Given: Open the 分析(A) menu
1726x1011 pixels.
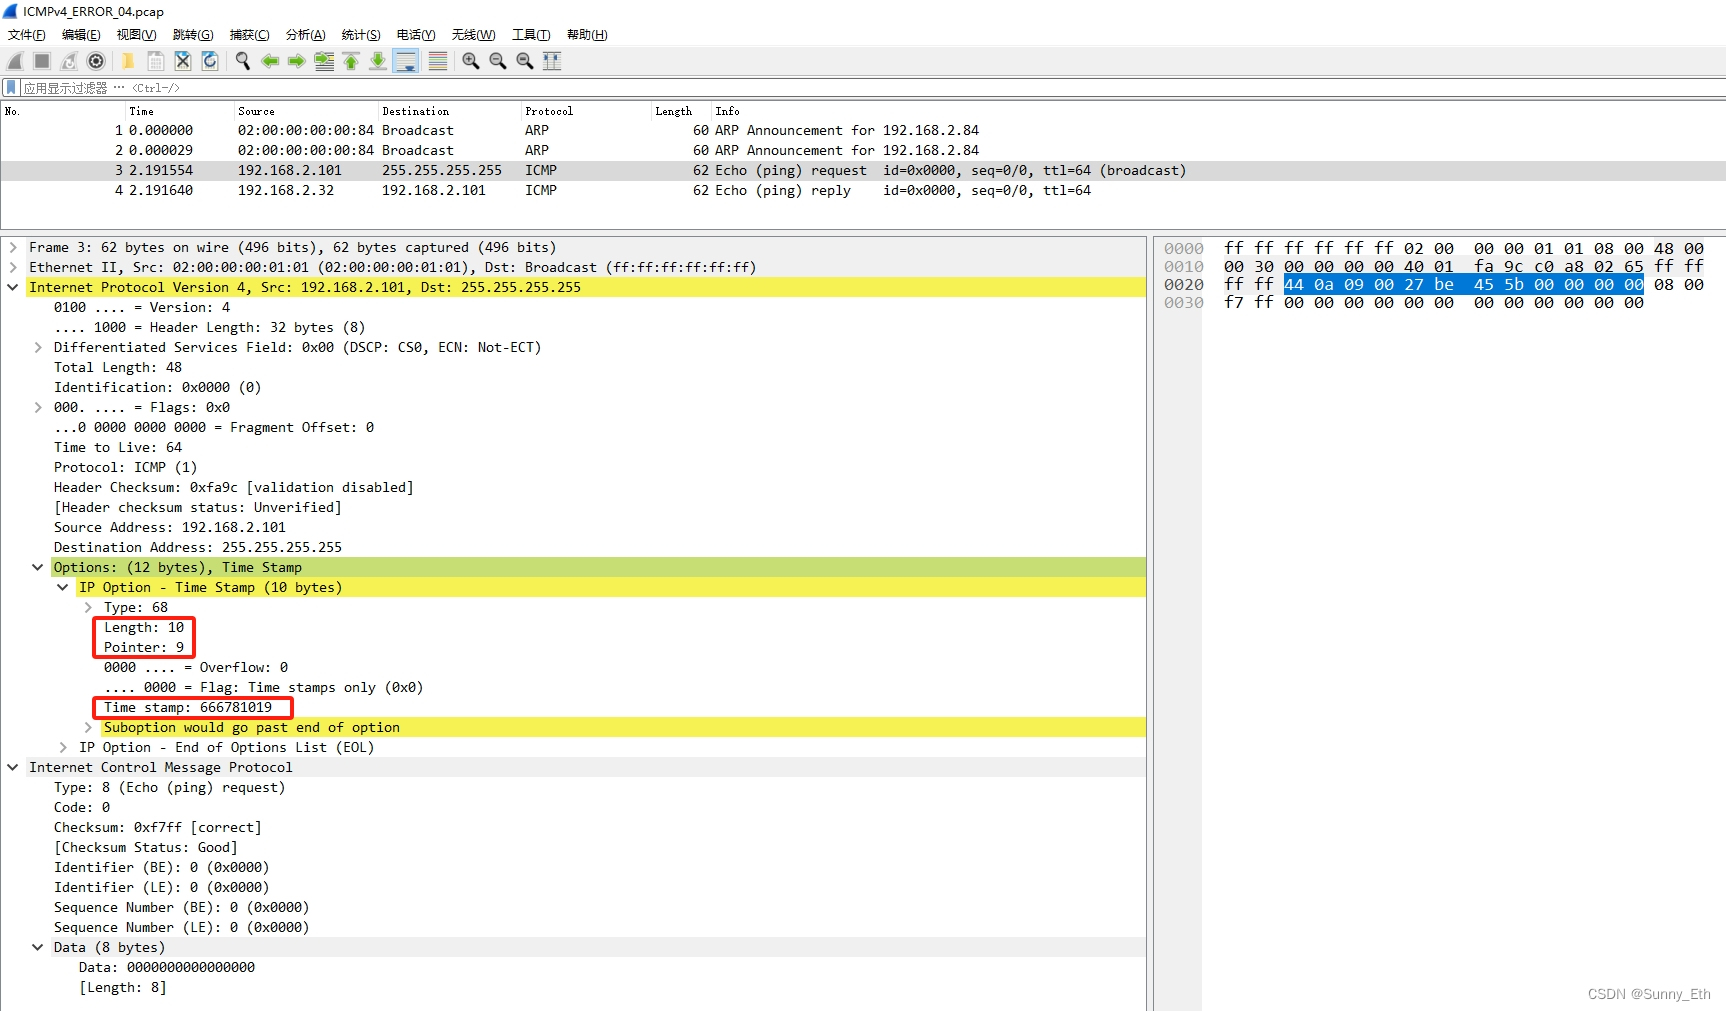Looking at the screenshot, I should click(x=304, y=34).
